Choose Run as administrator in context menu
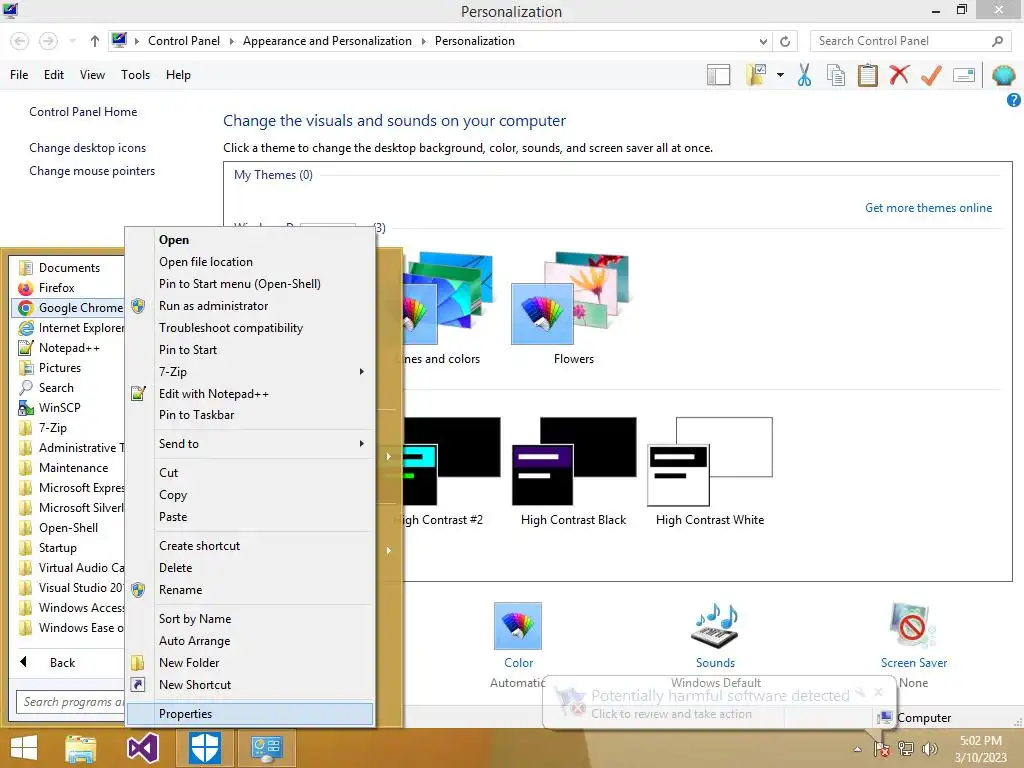Screen dimensions: 1024x768 [250, 306]
